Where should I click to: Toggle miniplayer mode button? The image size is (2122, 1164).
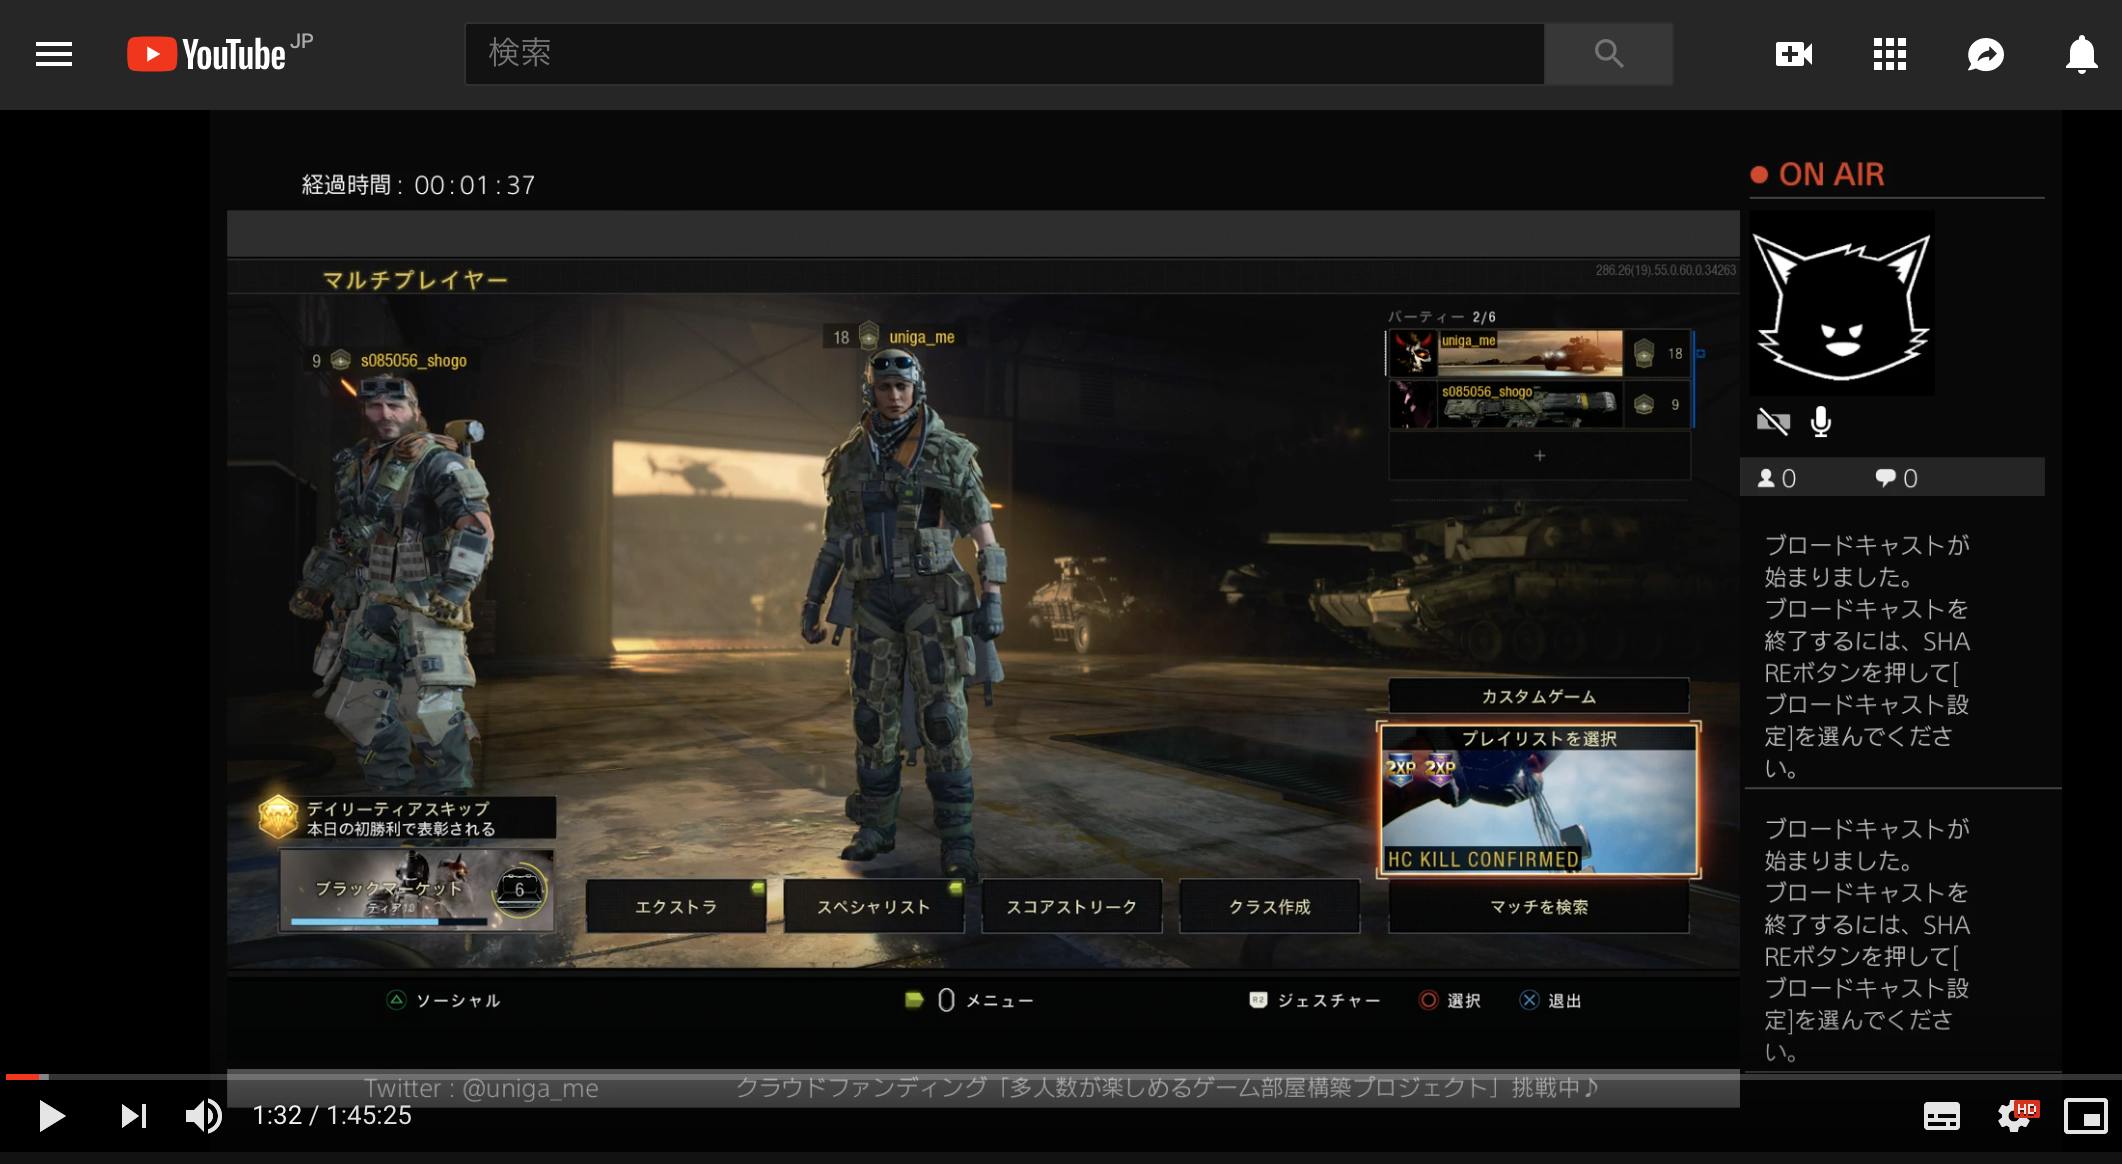2086,1116
